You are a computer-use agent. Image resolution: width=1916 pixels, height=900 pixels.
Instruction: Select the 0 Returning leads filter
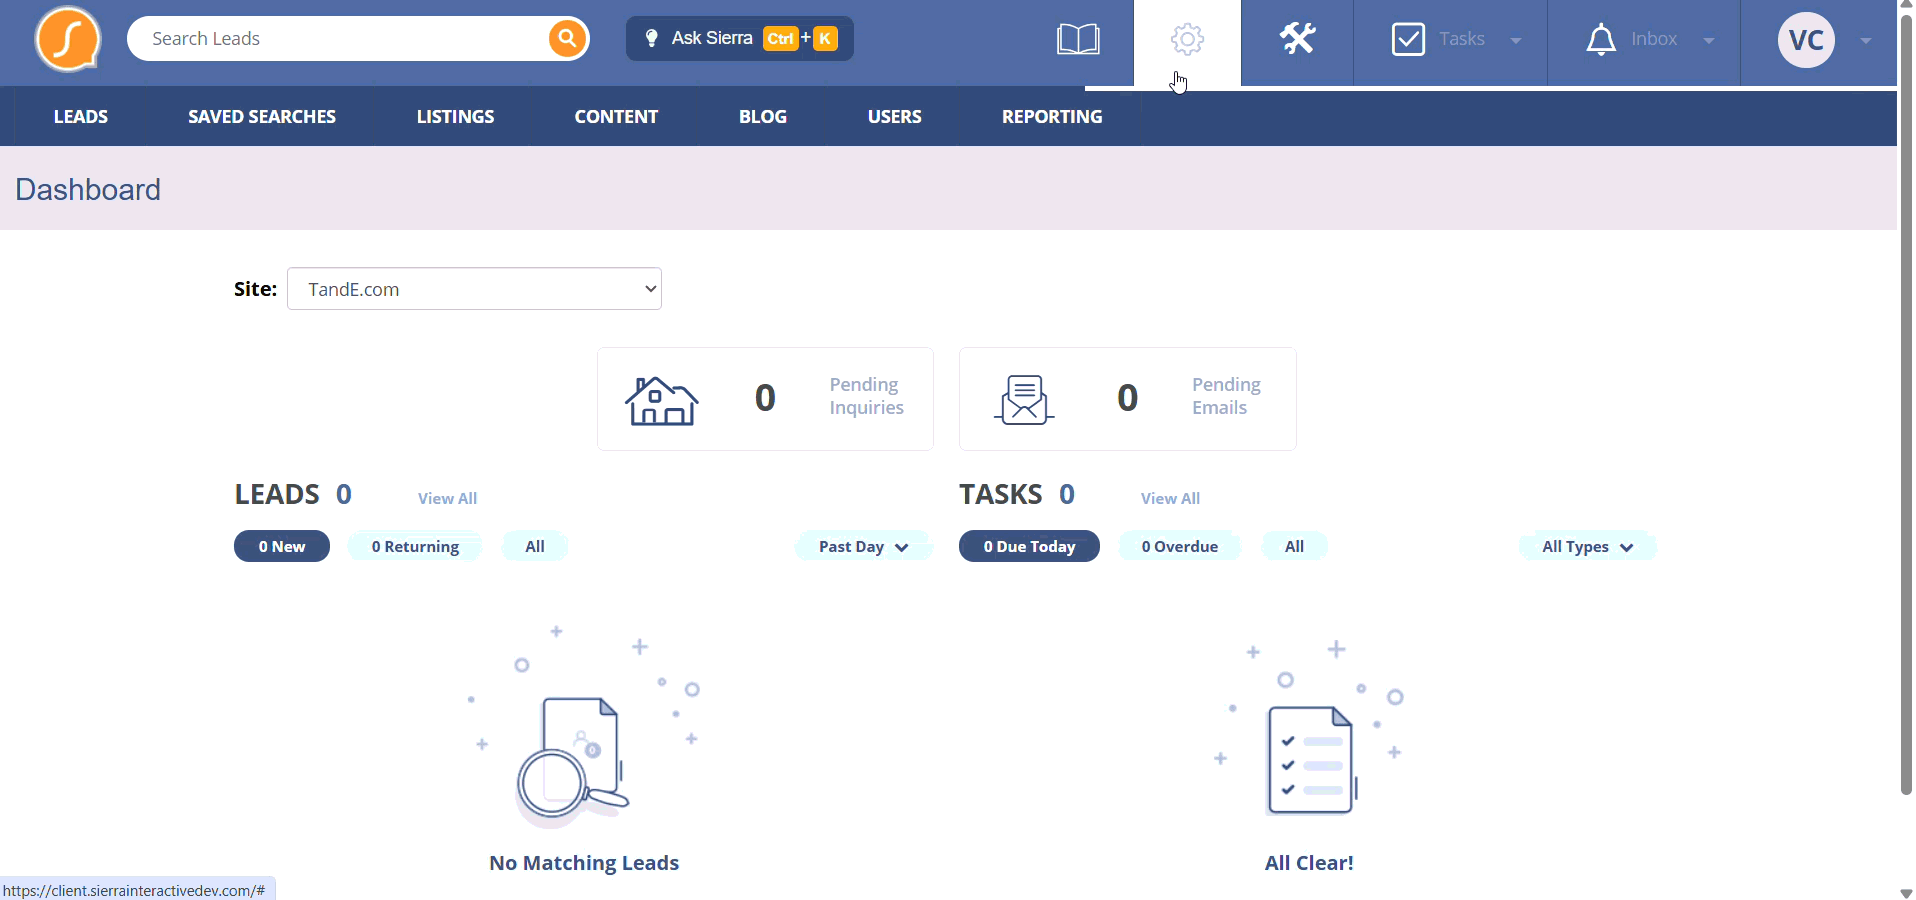(x=415, y=546)
